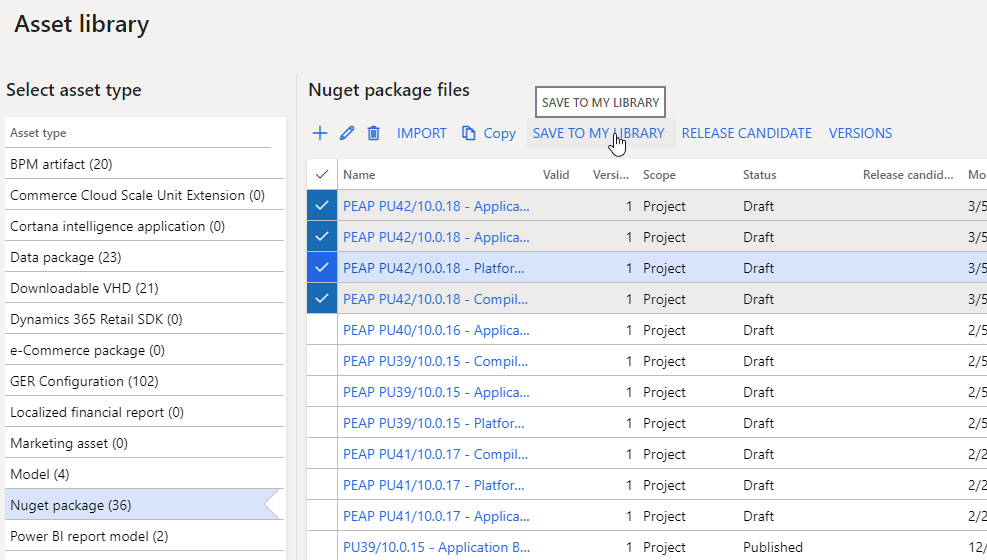Click the Asset type column header
This screenshot has height=560, width=987.
point(38,133)
